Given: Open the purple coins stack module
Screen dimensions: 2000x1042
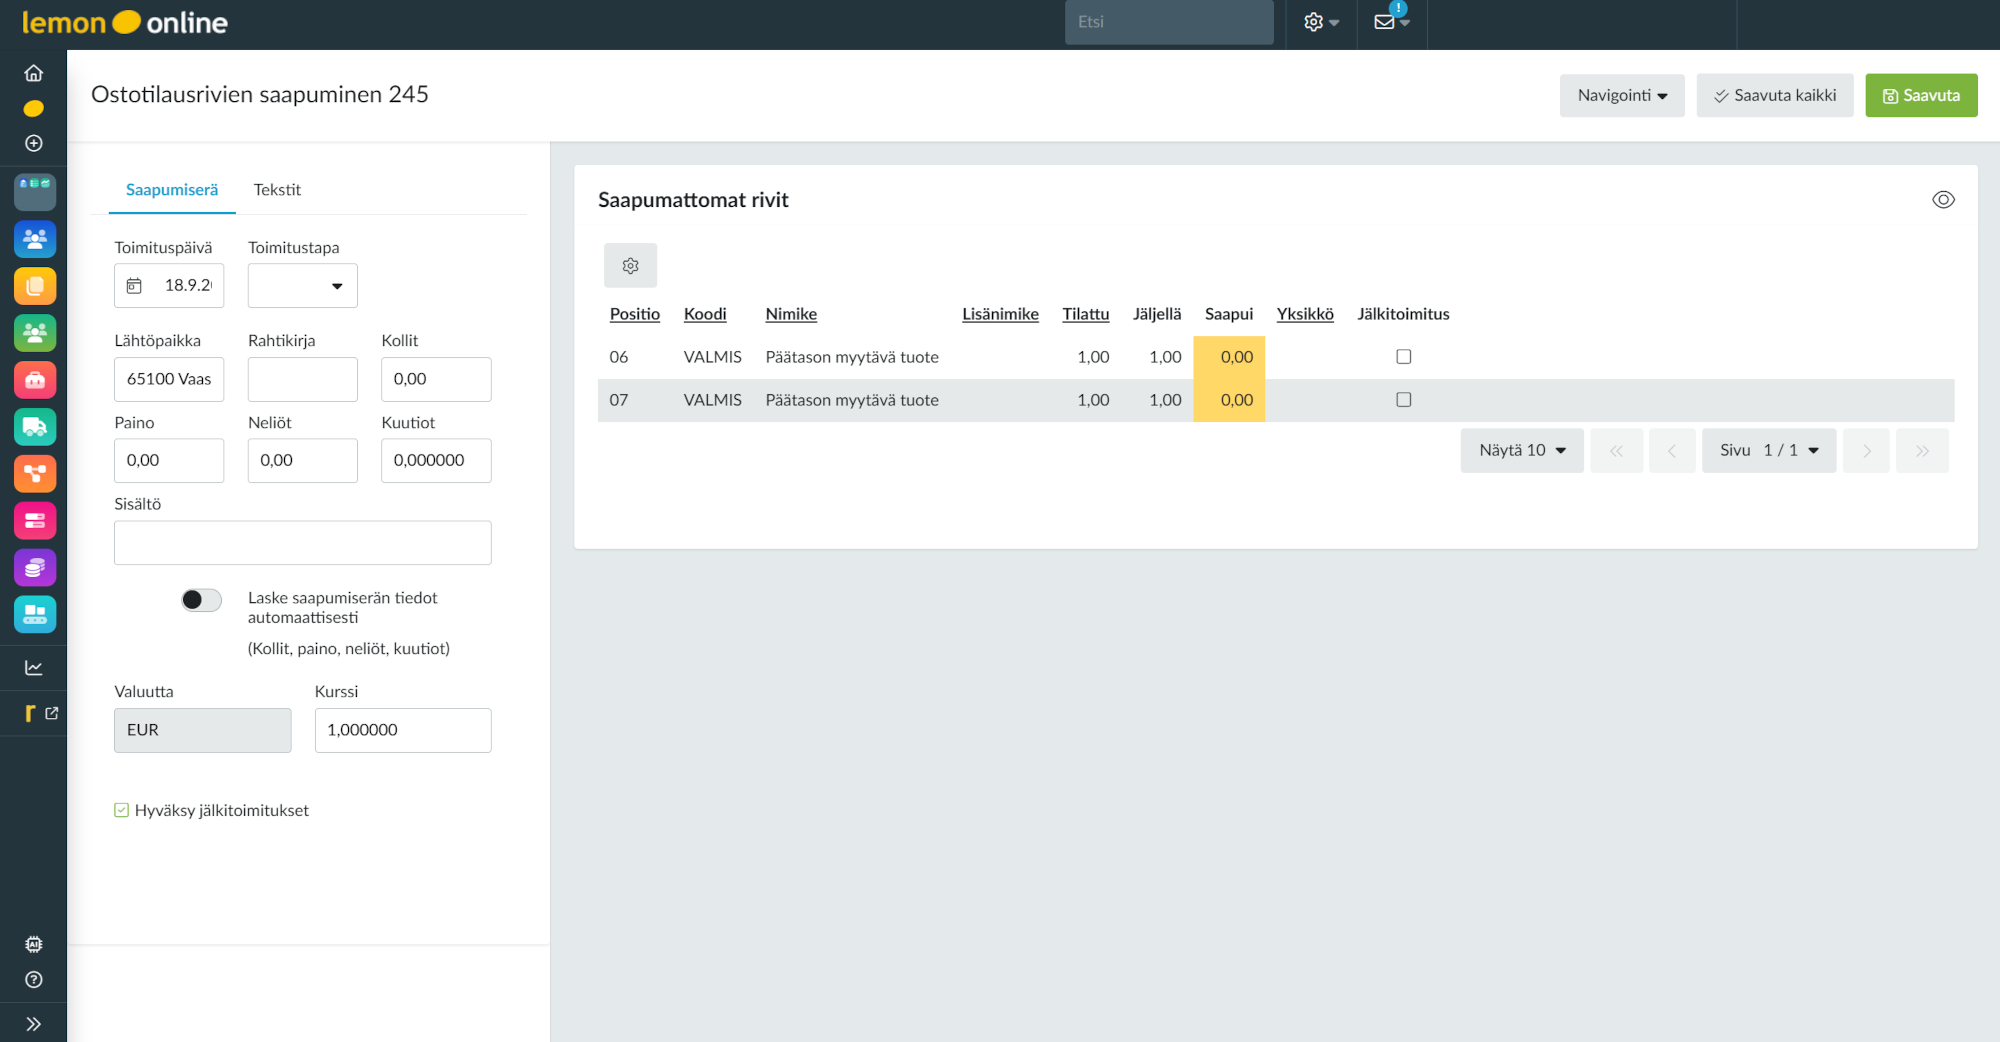Looking at the screenshot, I should tap(35, 568).
